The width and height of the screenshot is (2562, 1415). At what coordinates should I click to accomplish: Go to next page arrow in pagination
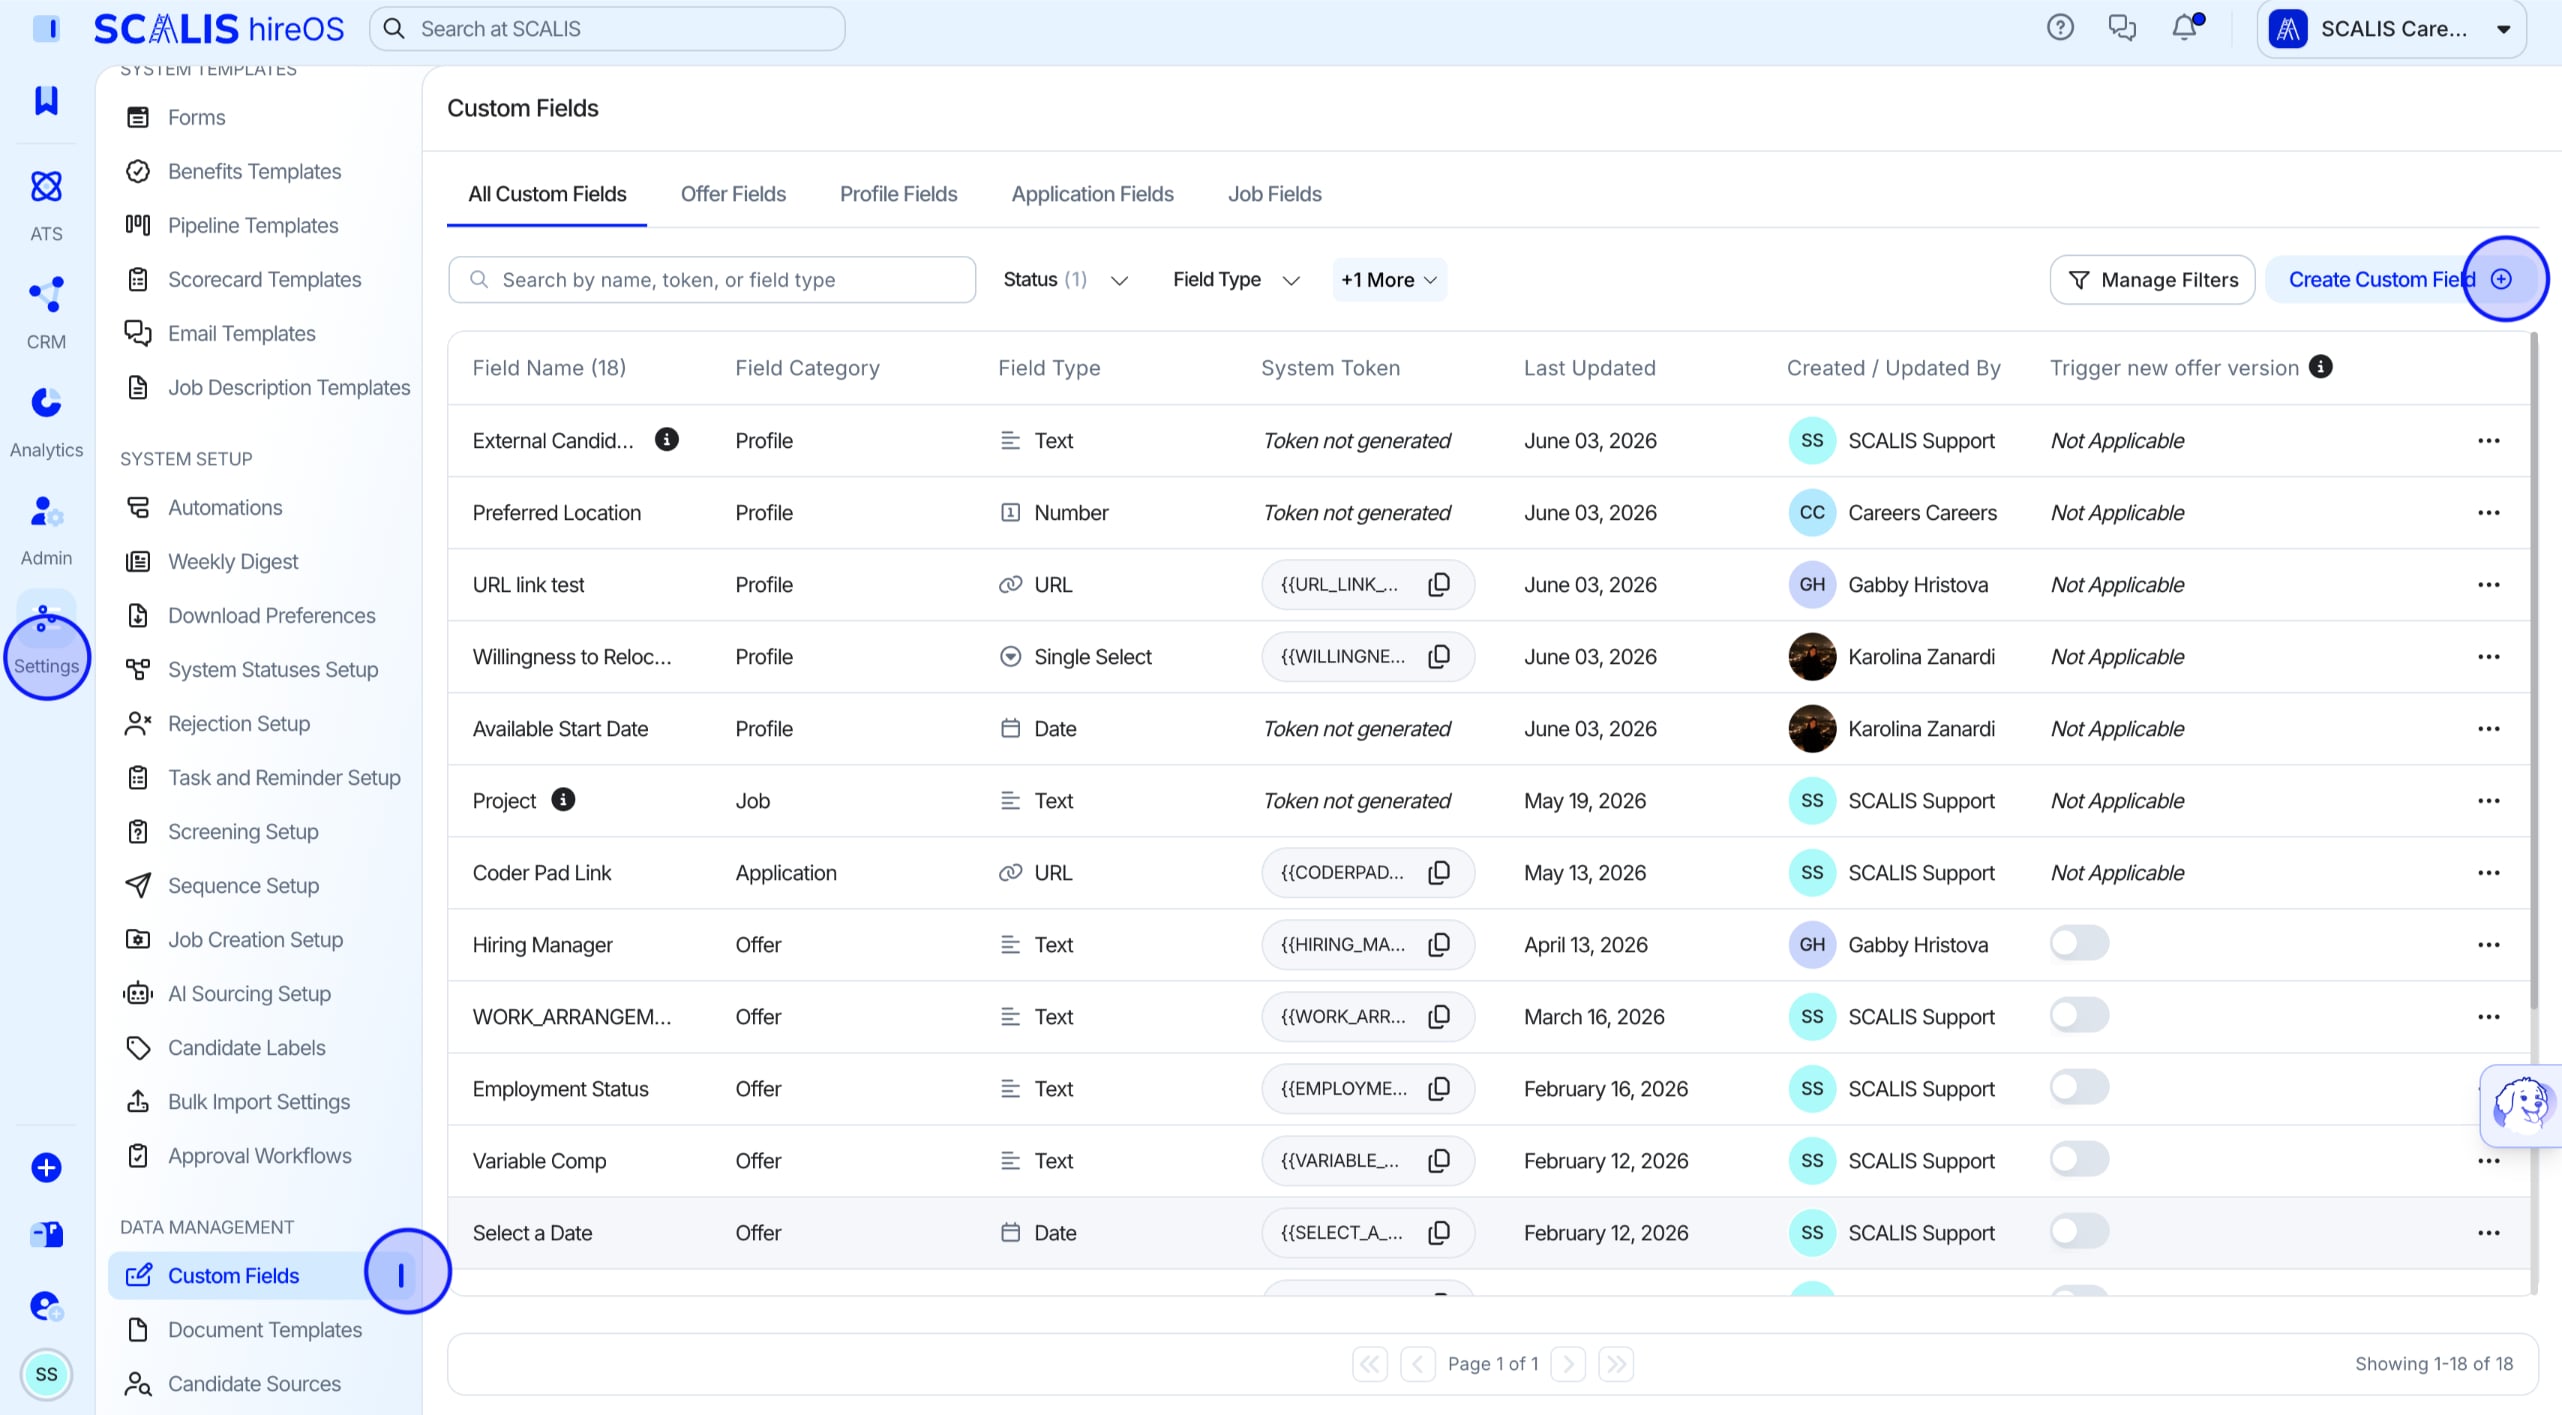coord(1568,1363)
